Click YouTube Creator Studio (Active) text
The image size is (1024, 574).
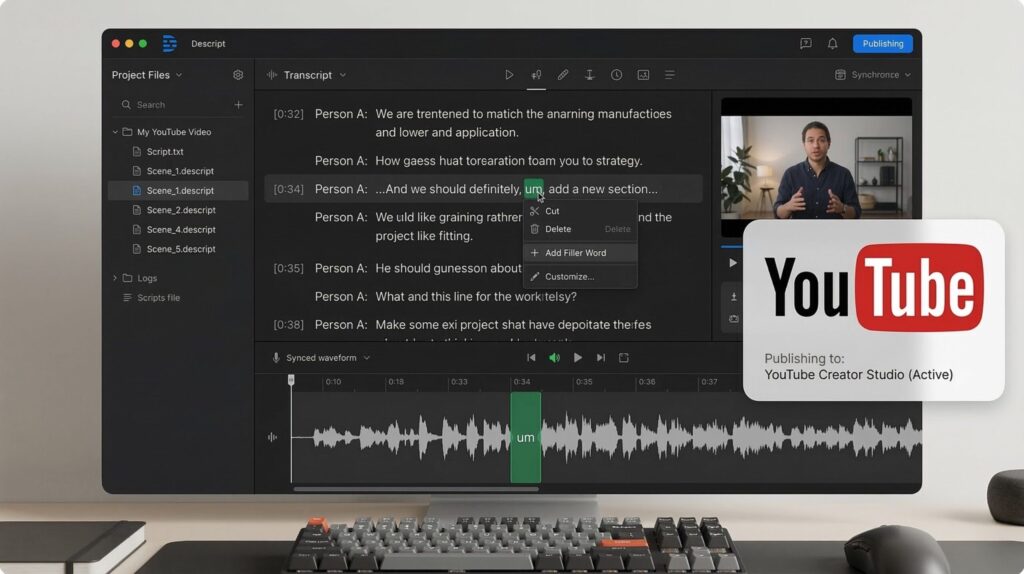pos(859,375)
